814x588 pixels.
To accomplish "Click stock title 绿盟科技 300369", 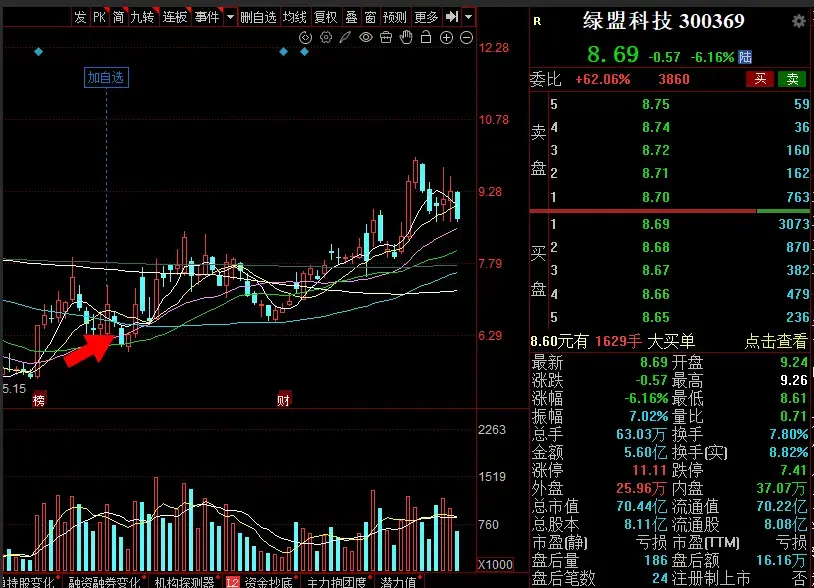I will [663, 21].
